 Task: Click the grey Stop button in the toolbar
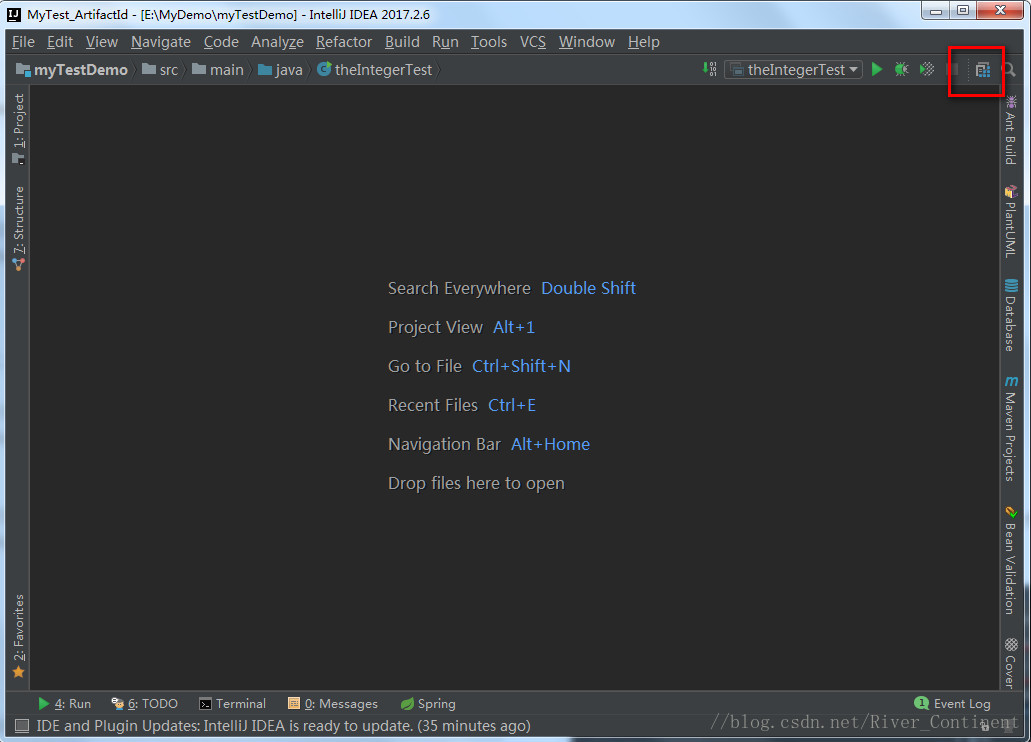(x=952, y=69)
